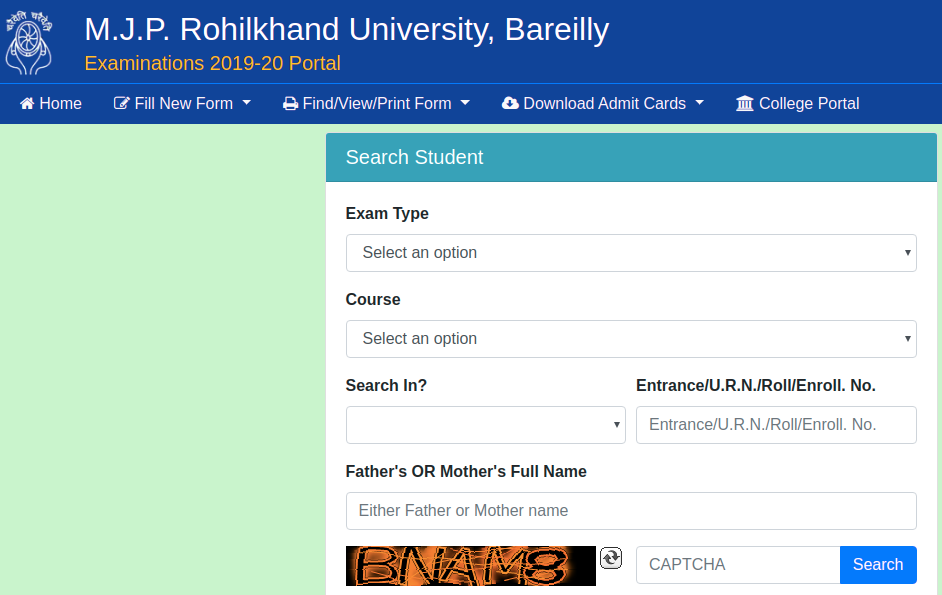Screen dimensions: 942x595
Task: Focus the Entrance/U.R.N./Roll/Enroll. No. field
Action: (776, 425)
